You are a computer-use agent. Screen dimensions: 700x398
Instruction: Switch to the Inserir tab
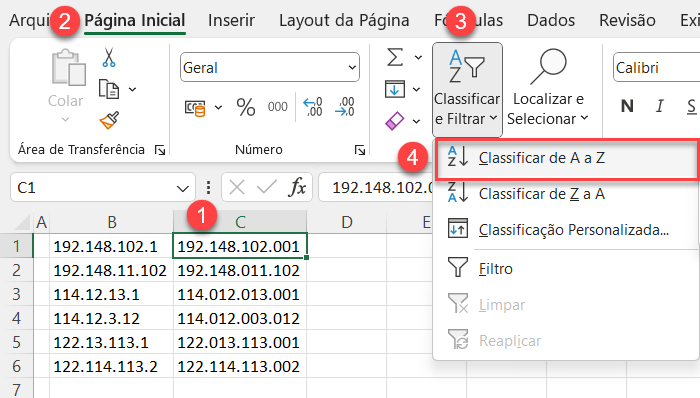tap(231, 21)
